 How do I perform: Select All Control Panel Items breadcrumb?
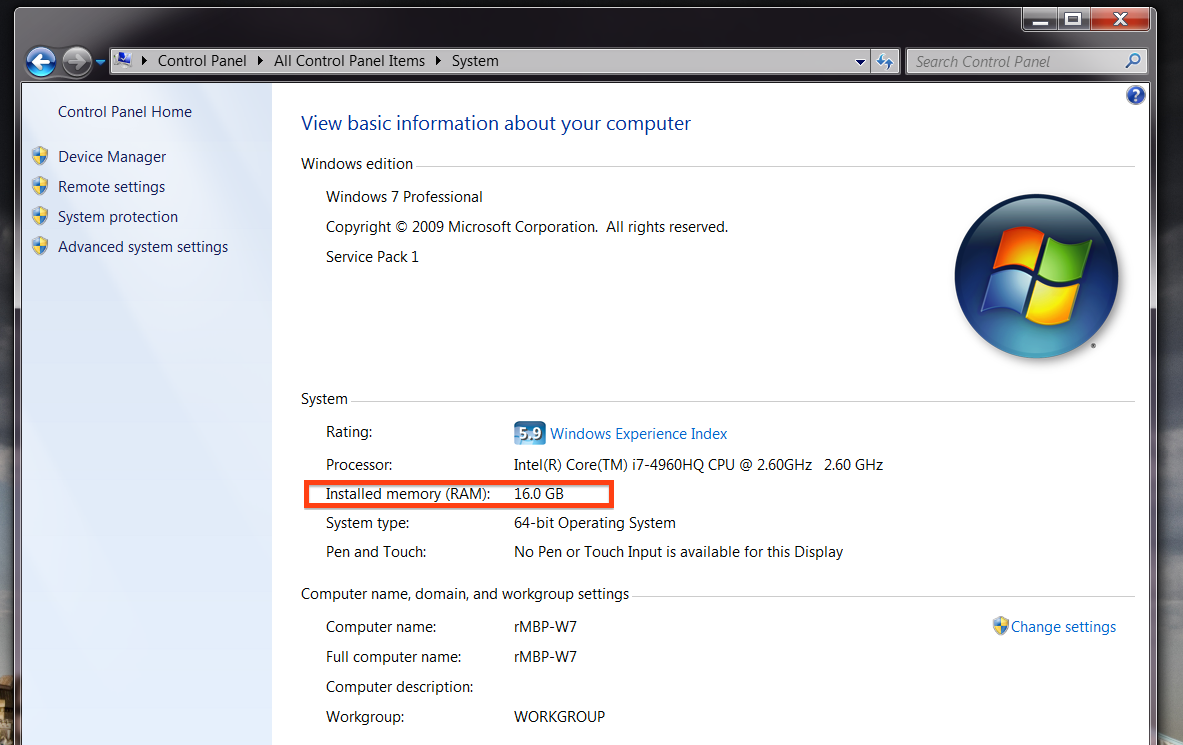[x=349, y=60]
